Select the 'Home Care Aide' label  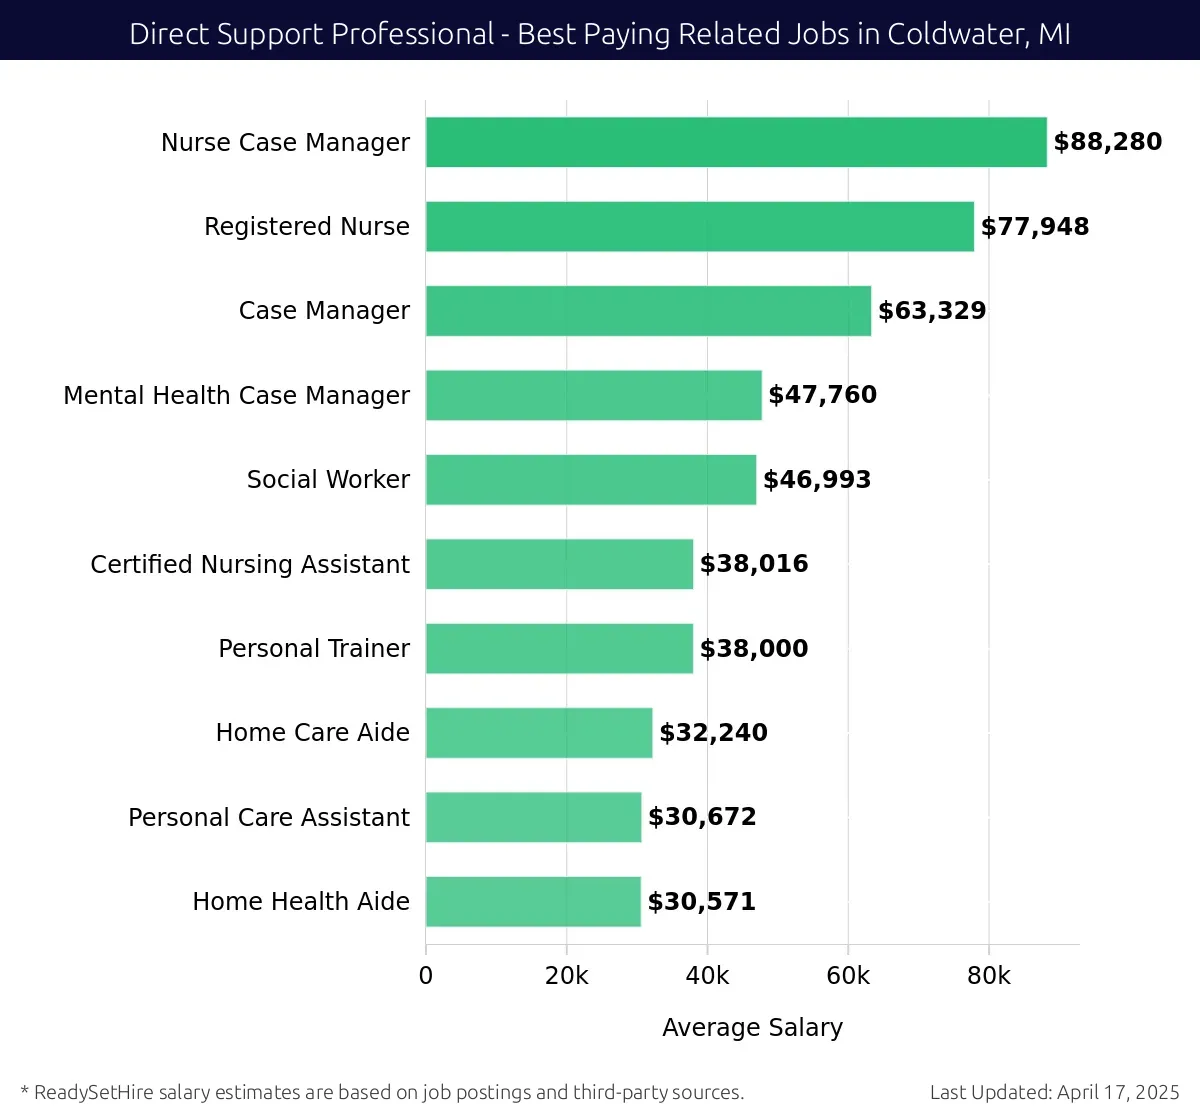point(313,733)
